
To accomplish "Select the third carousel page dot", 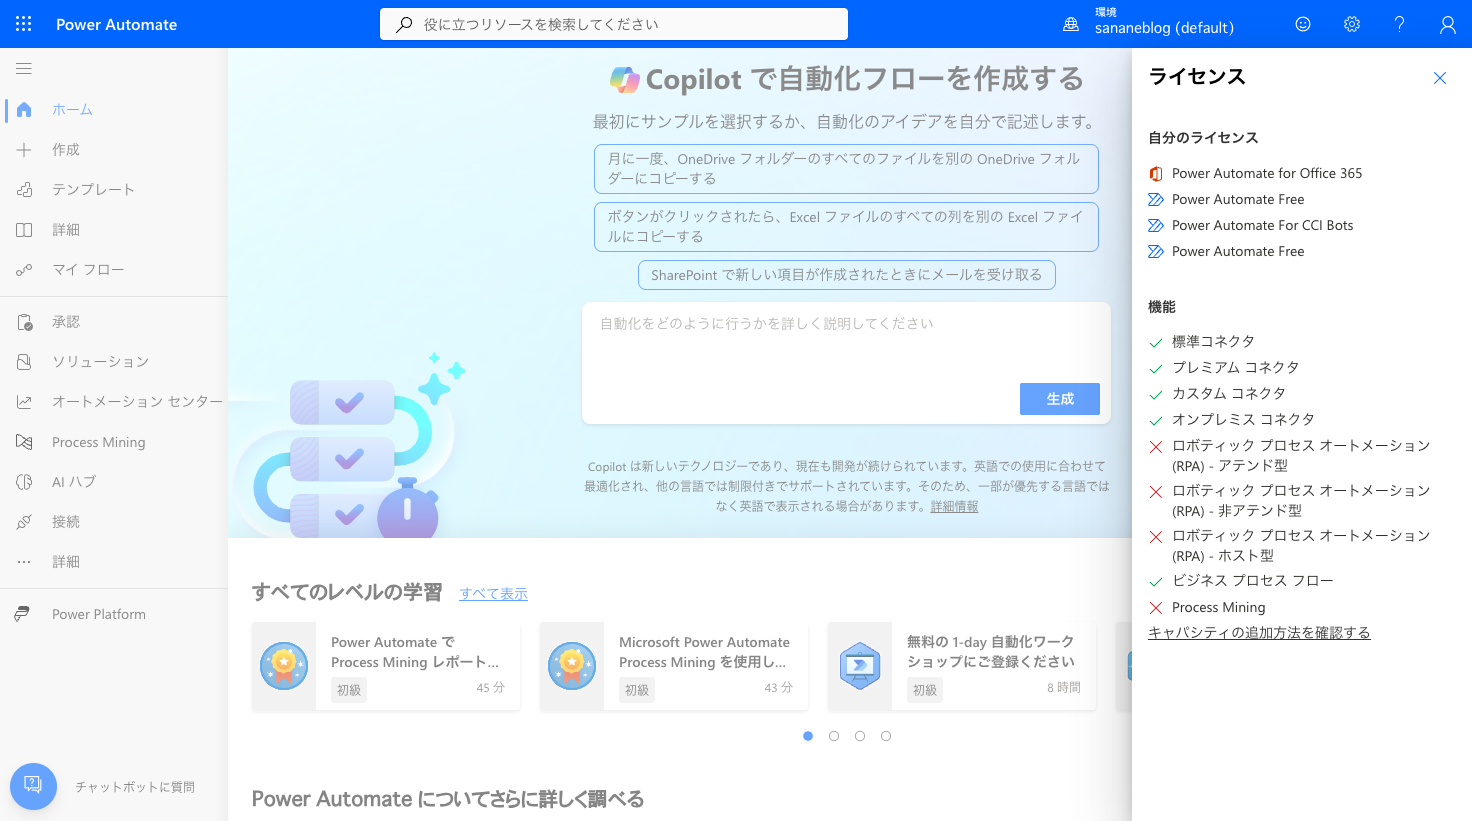I will tap(860, 736).
